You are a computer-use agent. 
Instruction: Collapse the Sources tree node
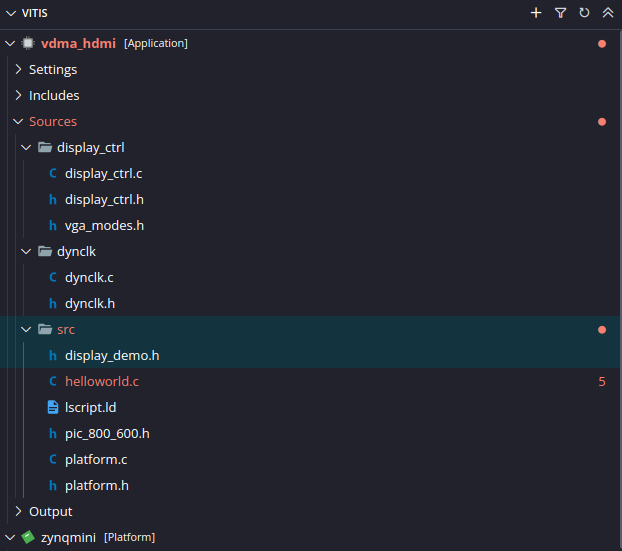18,122
